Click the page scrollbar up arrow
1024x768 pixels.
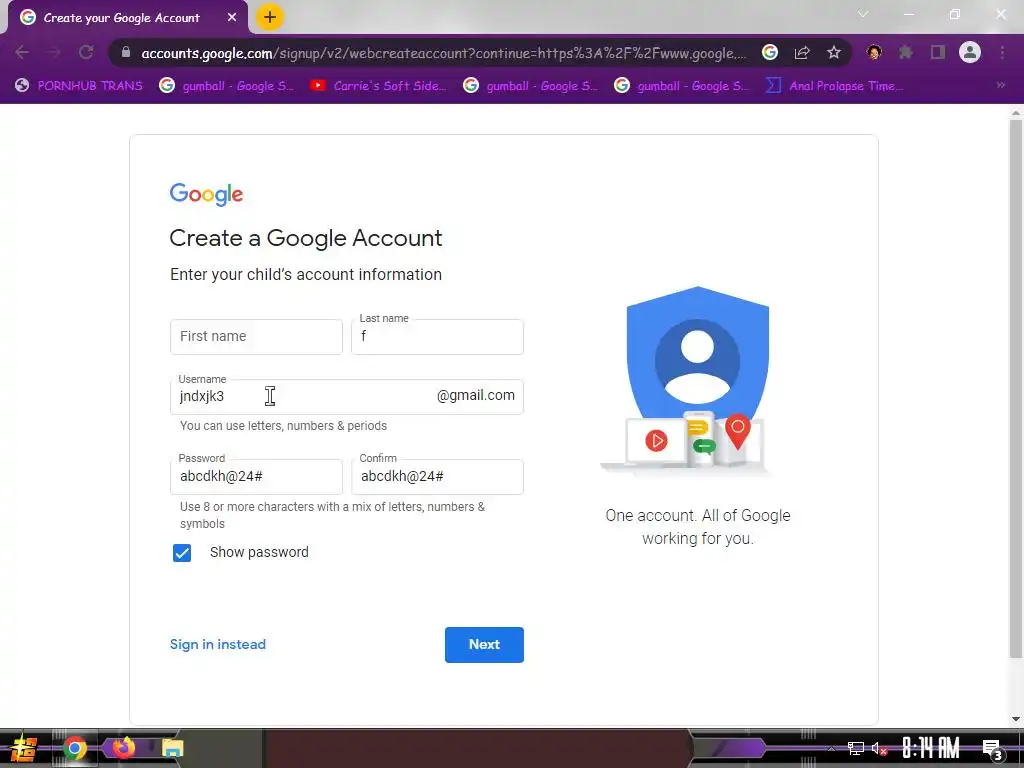(x=1016, y=113)
